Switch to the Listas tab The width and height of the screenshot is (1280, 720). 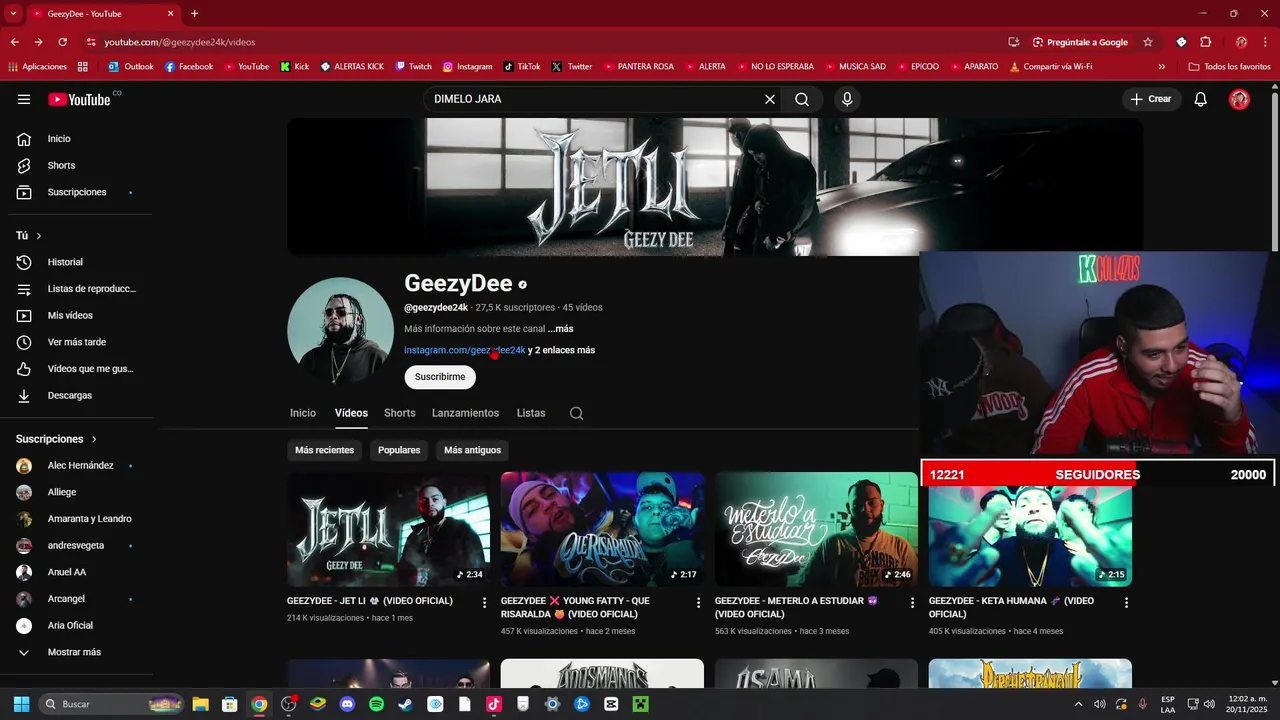pos(531,413)
